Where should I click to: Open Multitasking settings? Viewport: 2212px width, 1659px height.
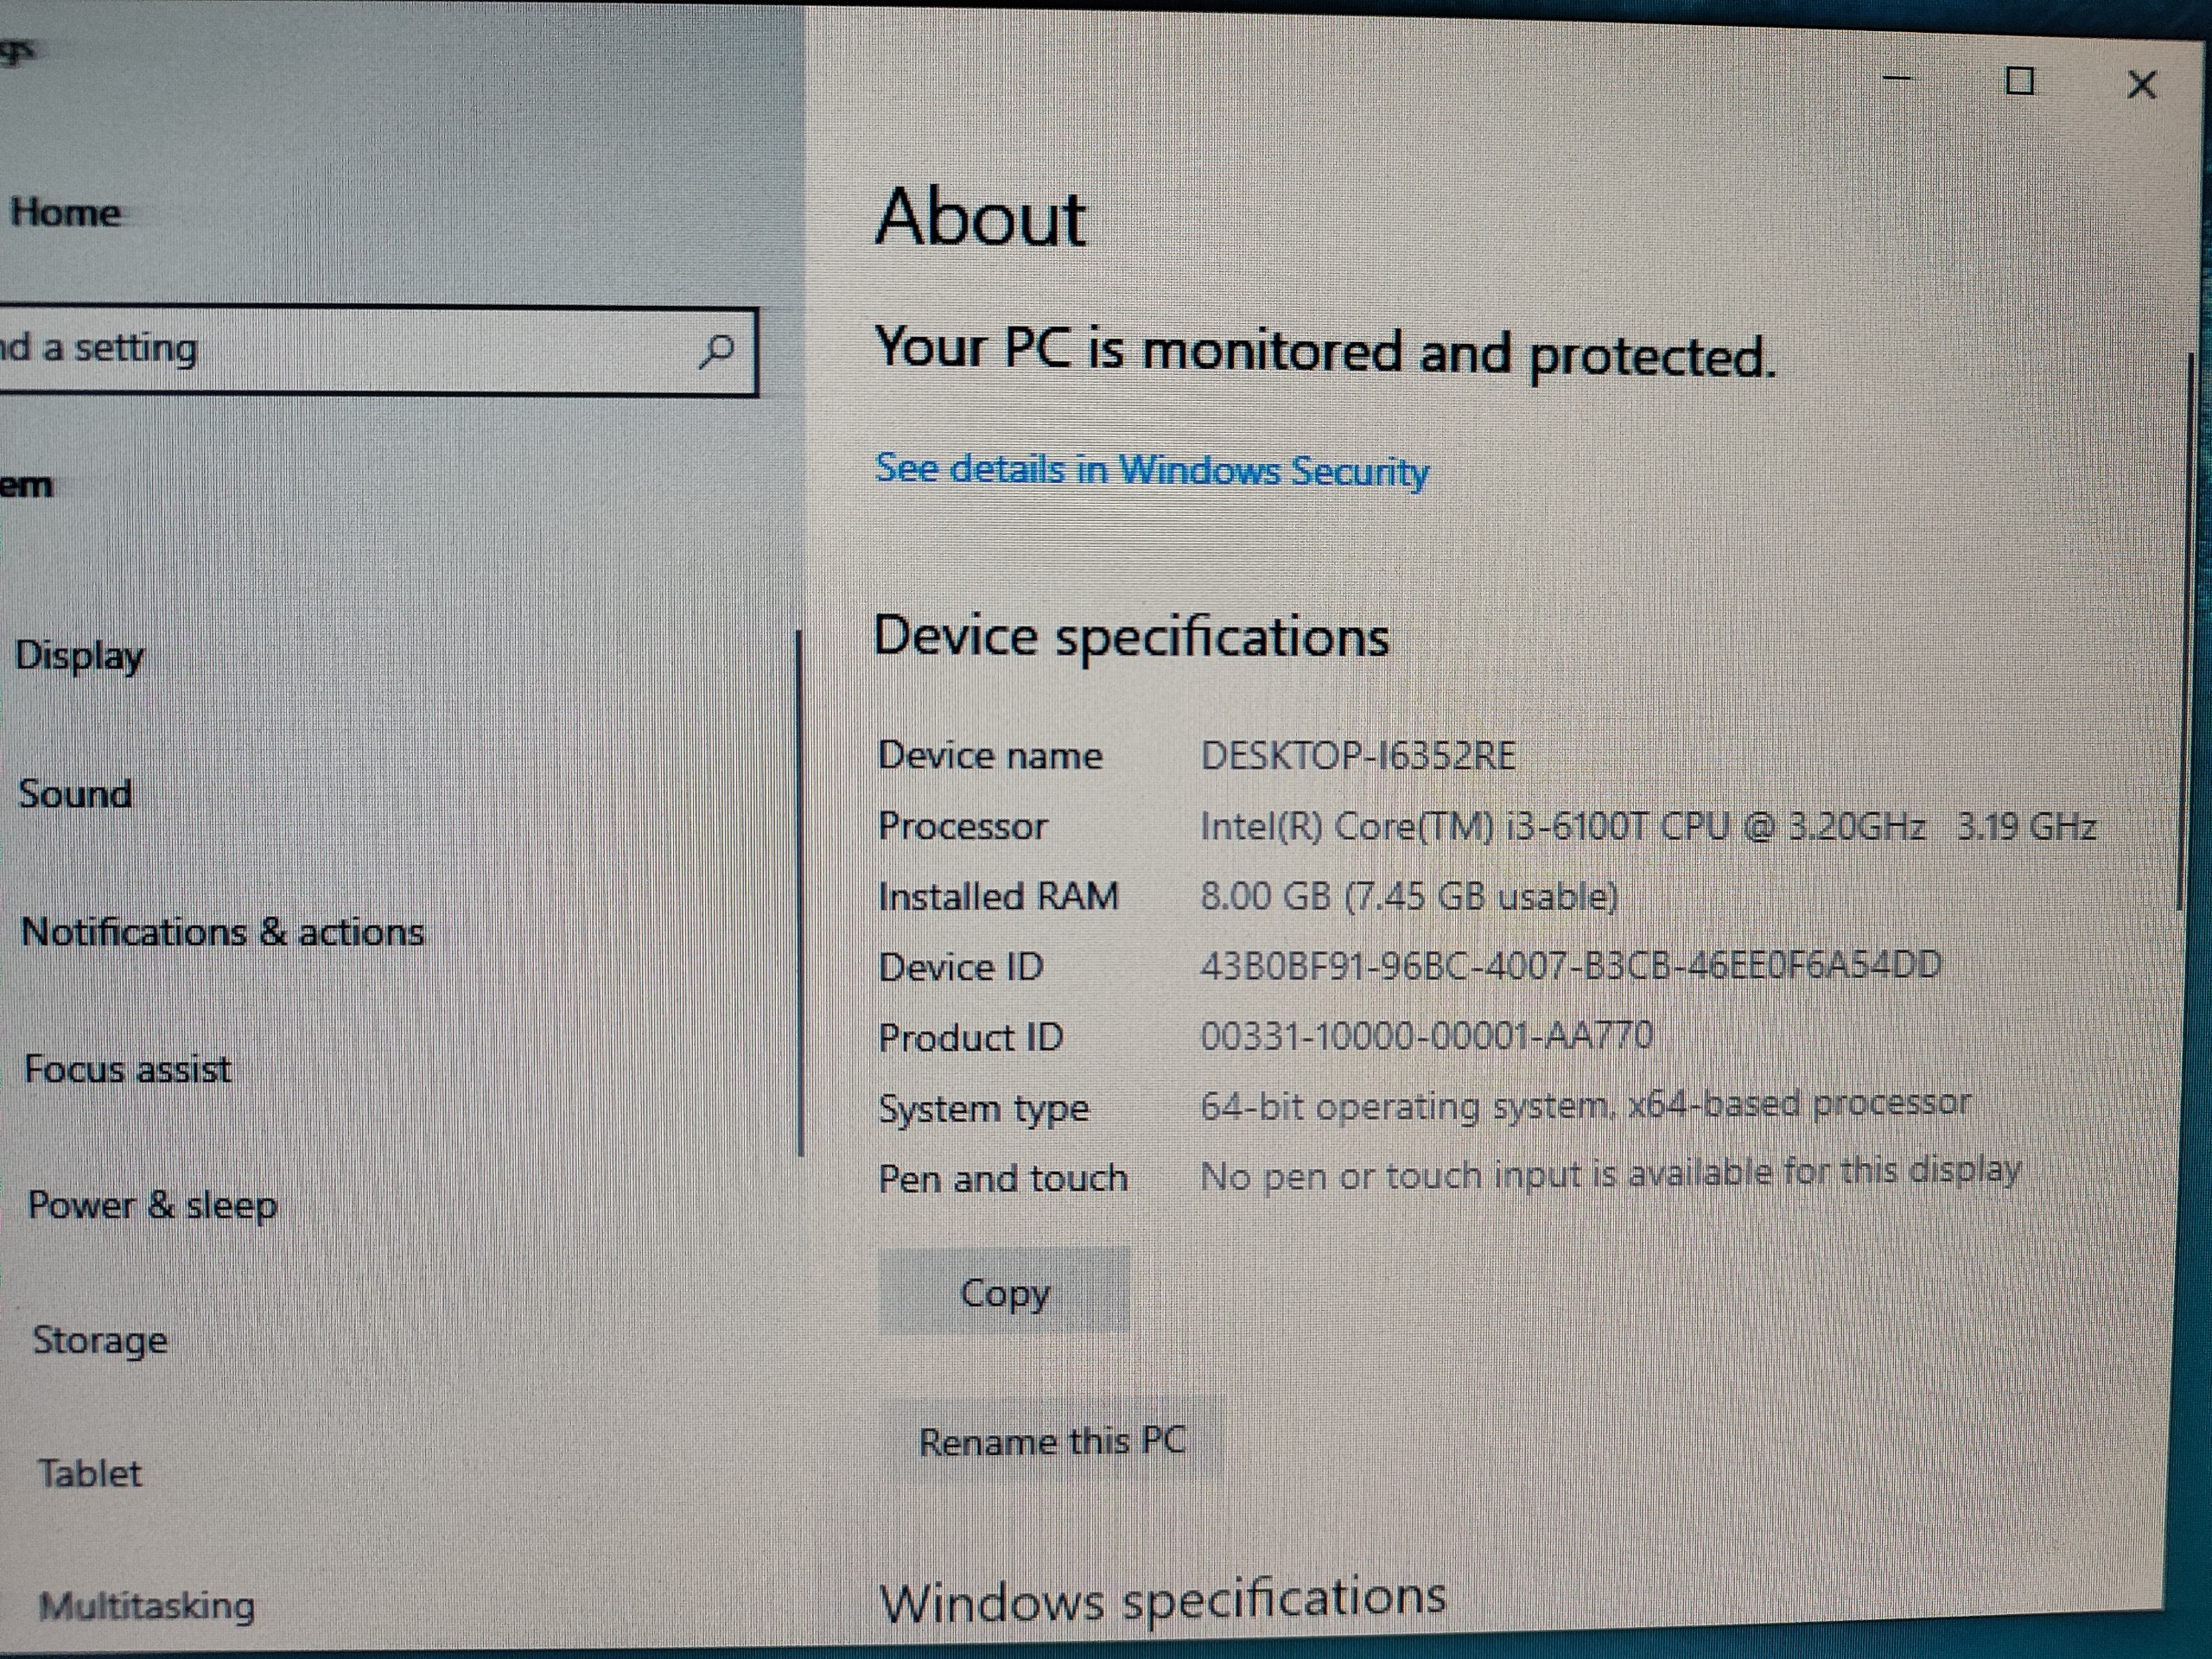(x=147, y=1606)
